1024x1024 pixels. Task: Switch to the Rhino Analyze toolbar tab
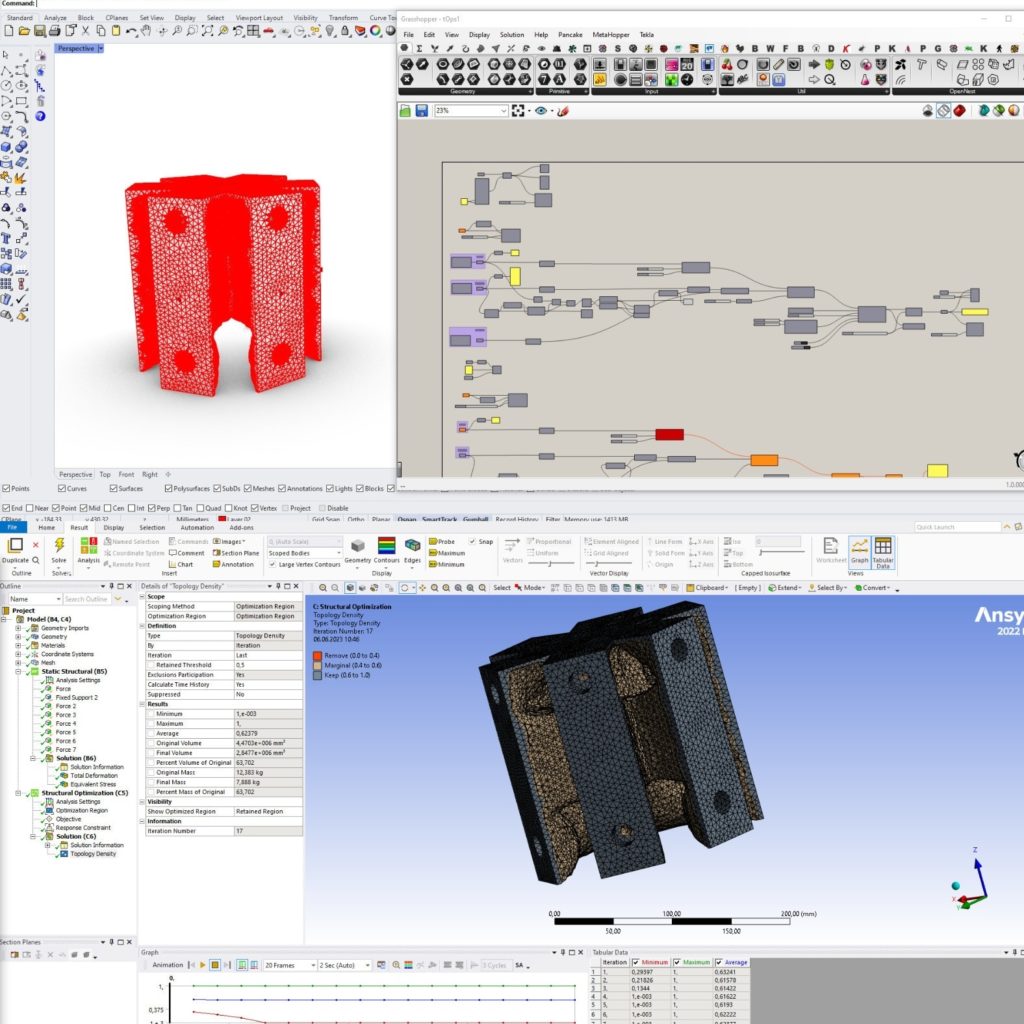(x=56, y=18)
